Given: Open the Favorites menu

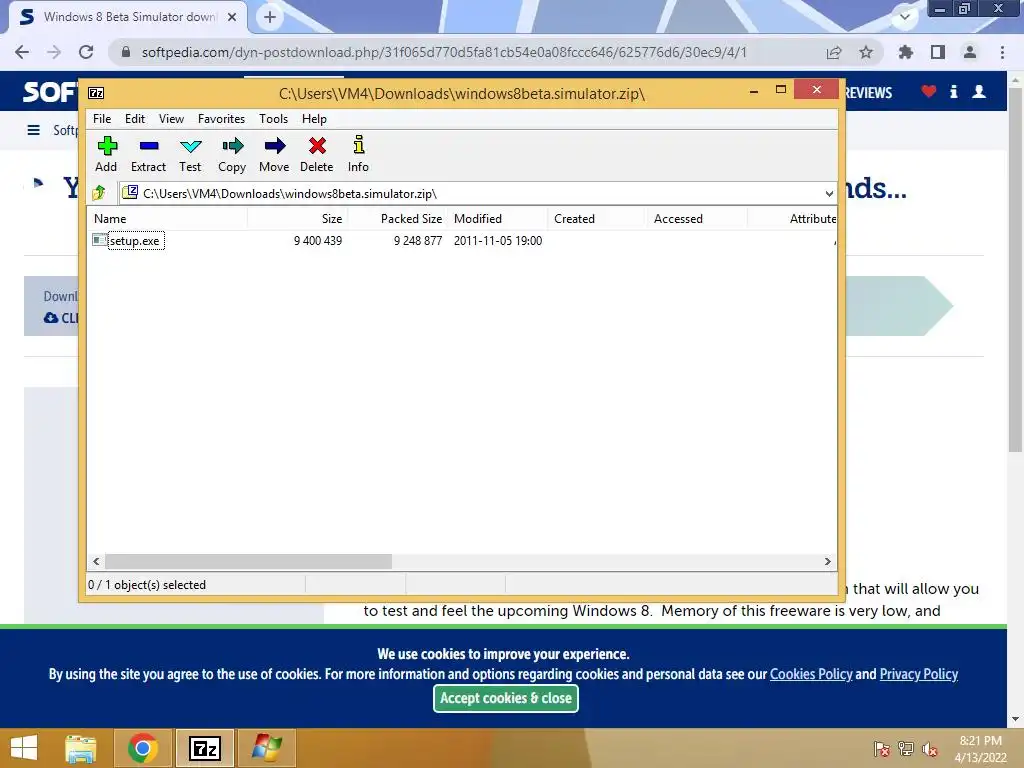Looking at the screenshot, I should pos(221,119).
